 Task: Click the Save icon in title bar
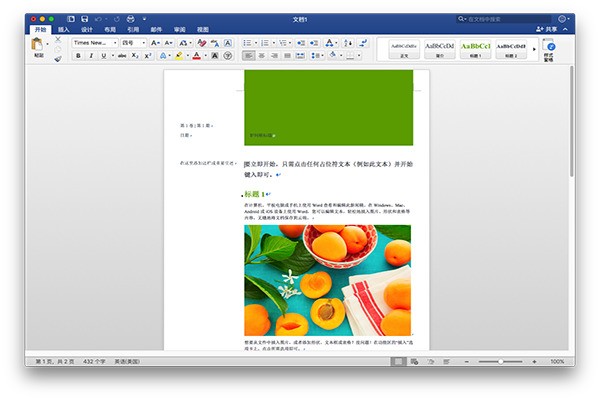pos(84,18)
